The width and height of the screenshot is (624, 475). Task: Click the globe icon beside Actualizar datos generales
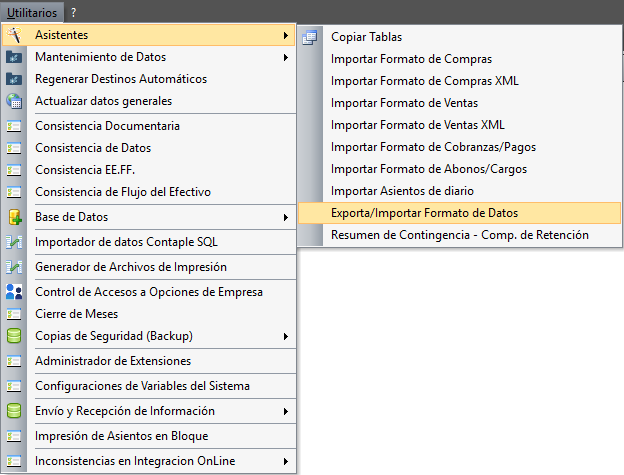coord(14,101)
